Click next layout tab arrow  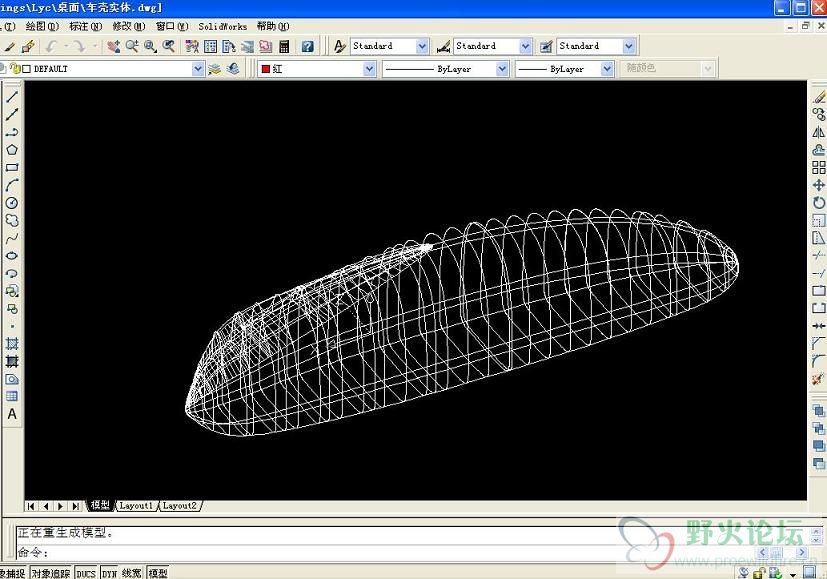[61, 506]
